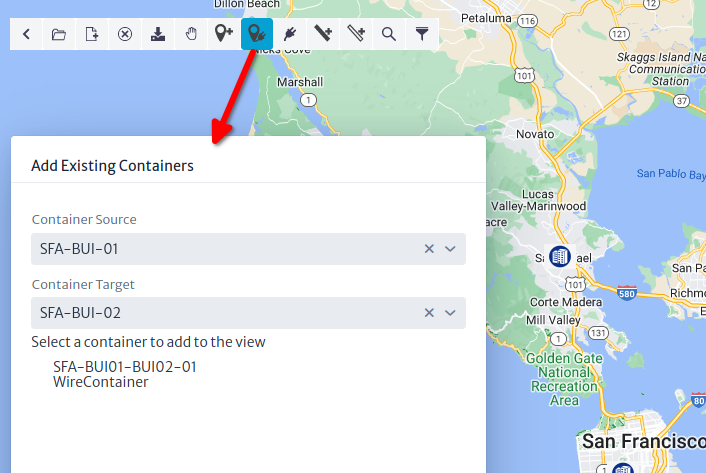Click the Mill Valley label on map
The height and width of the screenshot is (473, 706).
[553, 320]
